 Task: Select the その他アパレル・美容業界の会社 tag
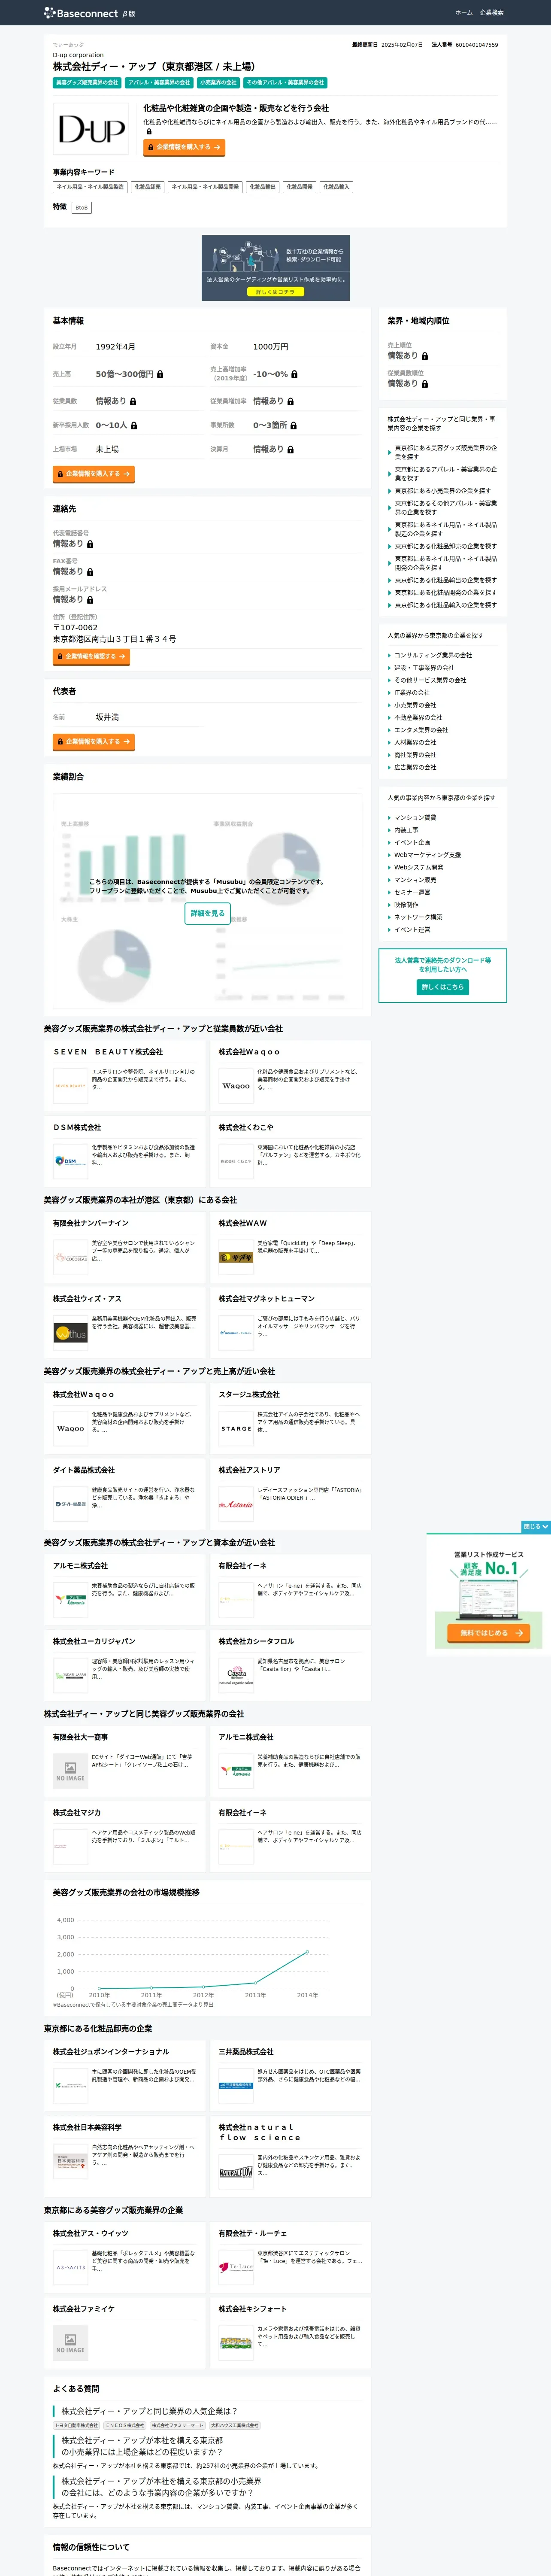coord(285,83)
